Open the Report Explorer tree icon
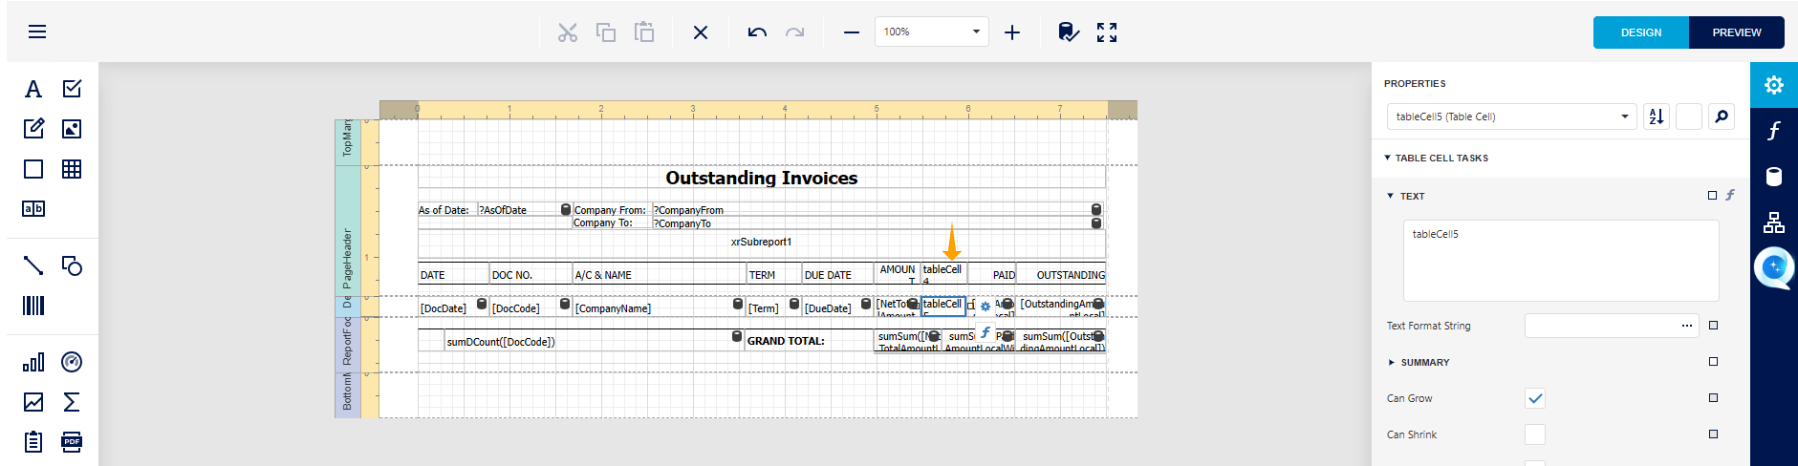Image resolution: width=1798 pixels, height=466 pixels. pyautogui.click(x=1773, y=222)
